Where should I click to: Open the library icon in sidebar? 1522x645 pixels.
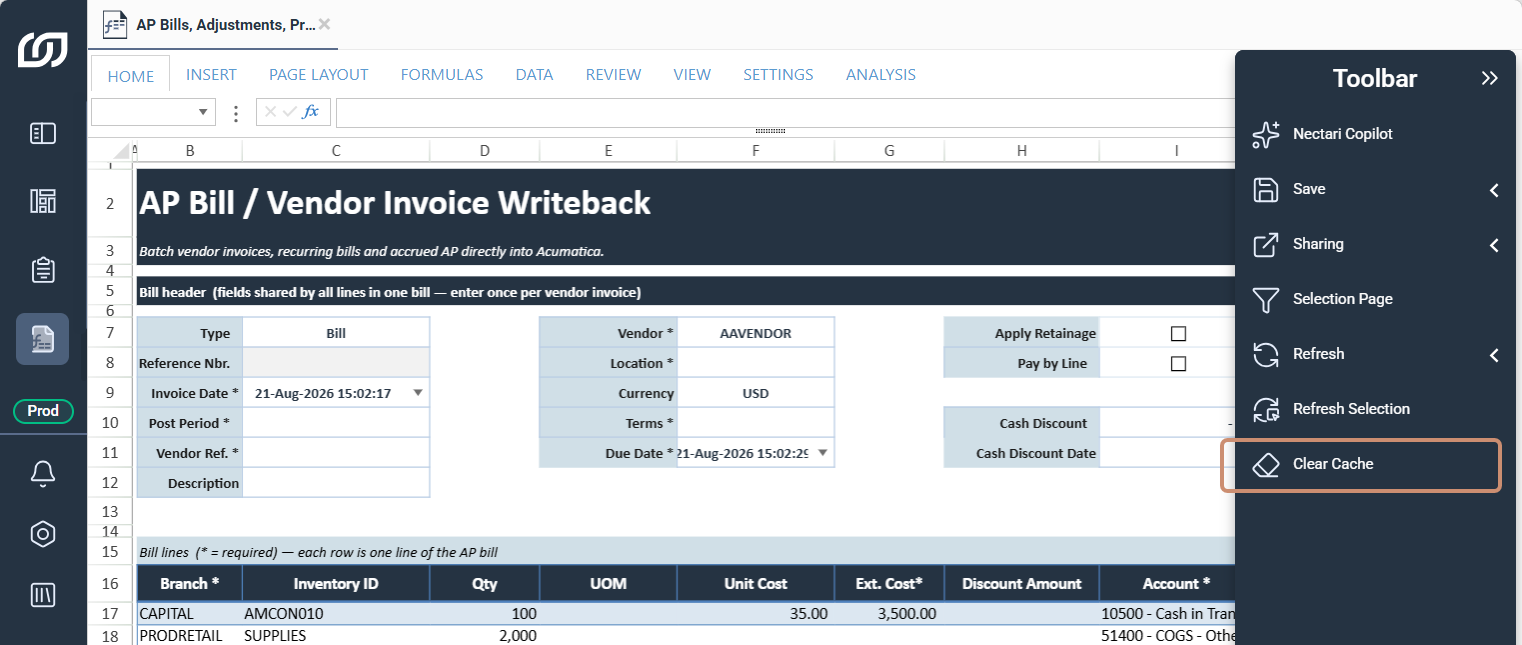[43, 595]
